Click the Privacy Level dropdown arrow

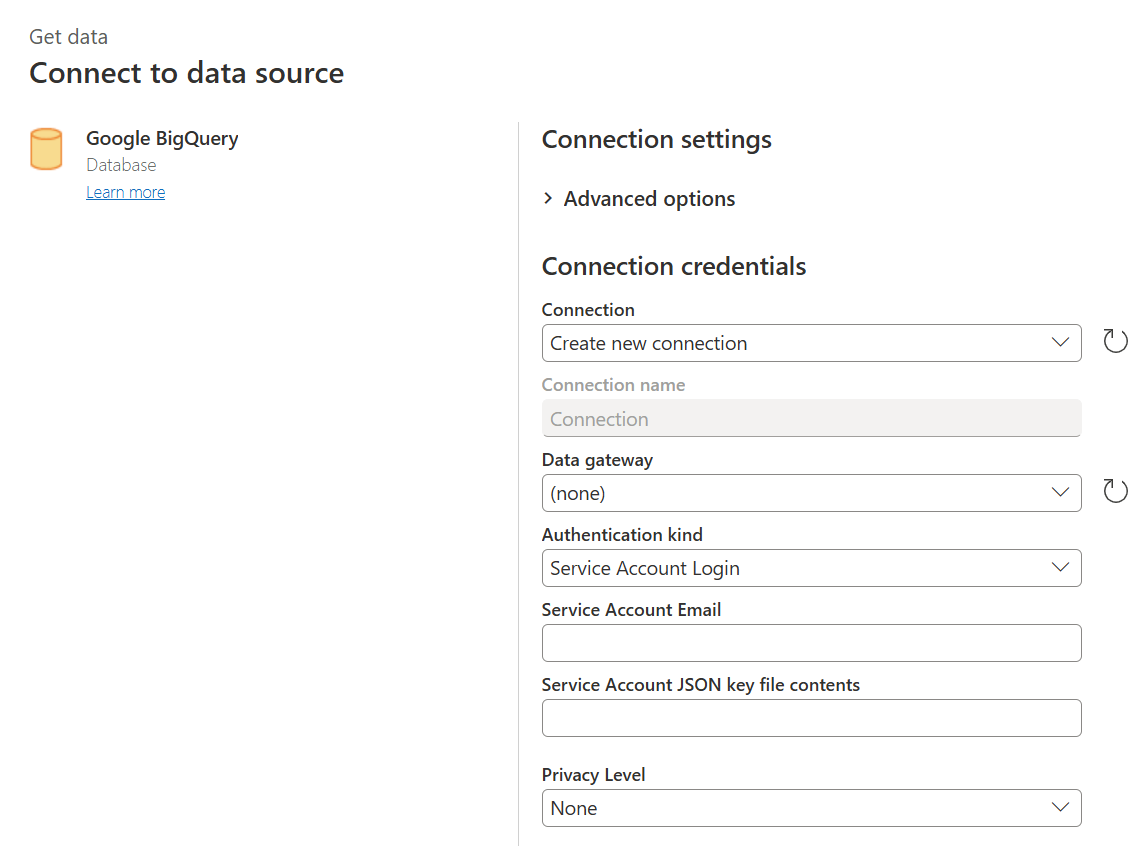point(1061,808)
